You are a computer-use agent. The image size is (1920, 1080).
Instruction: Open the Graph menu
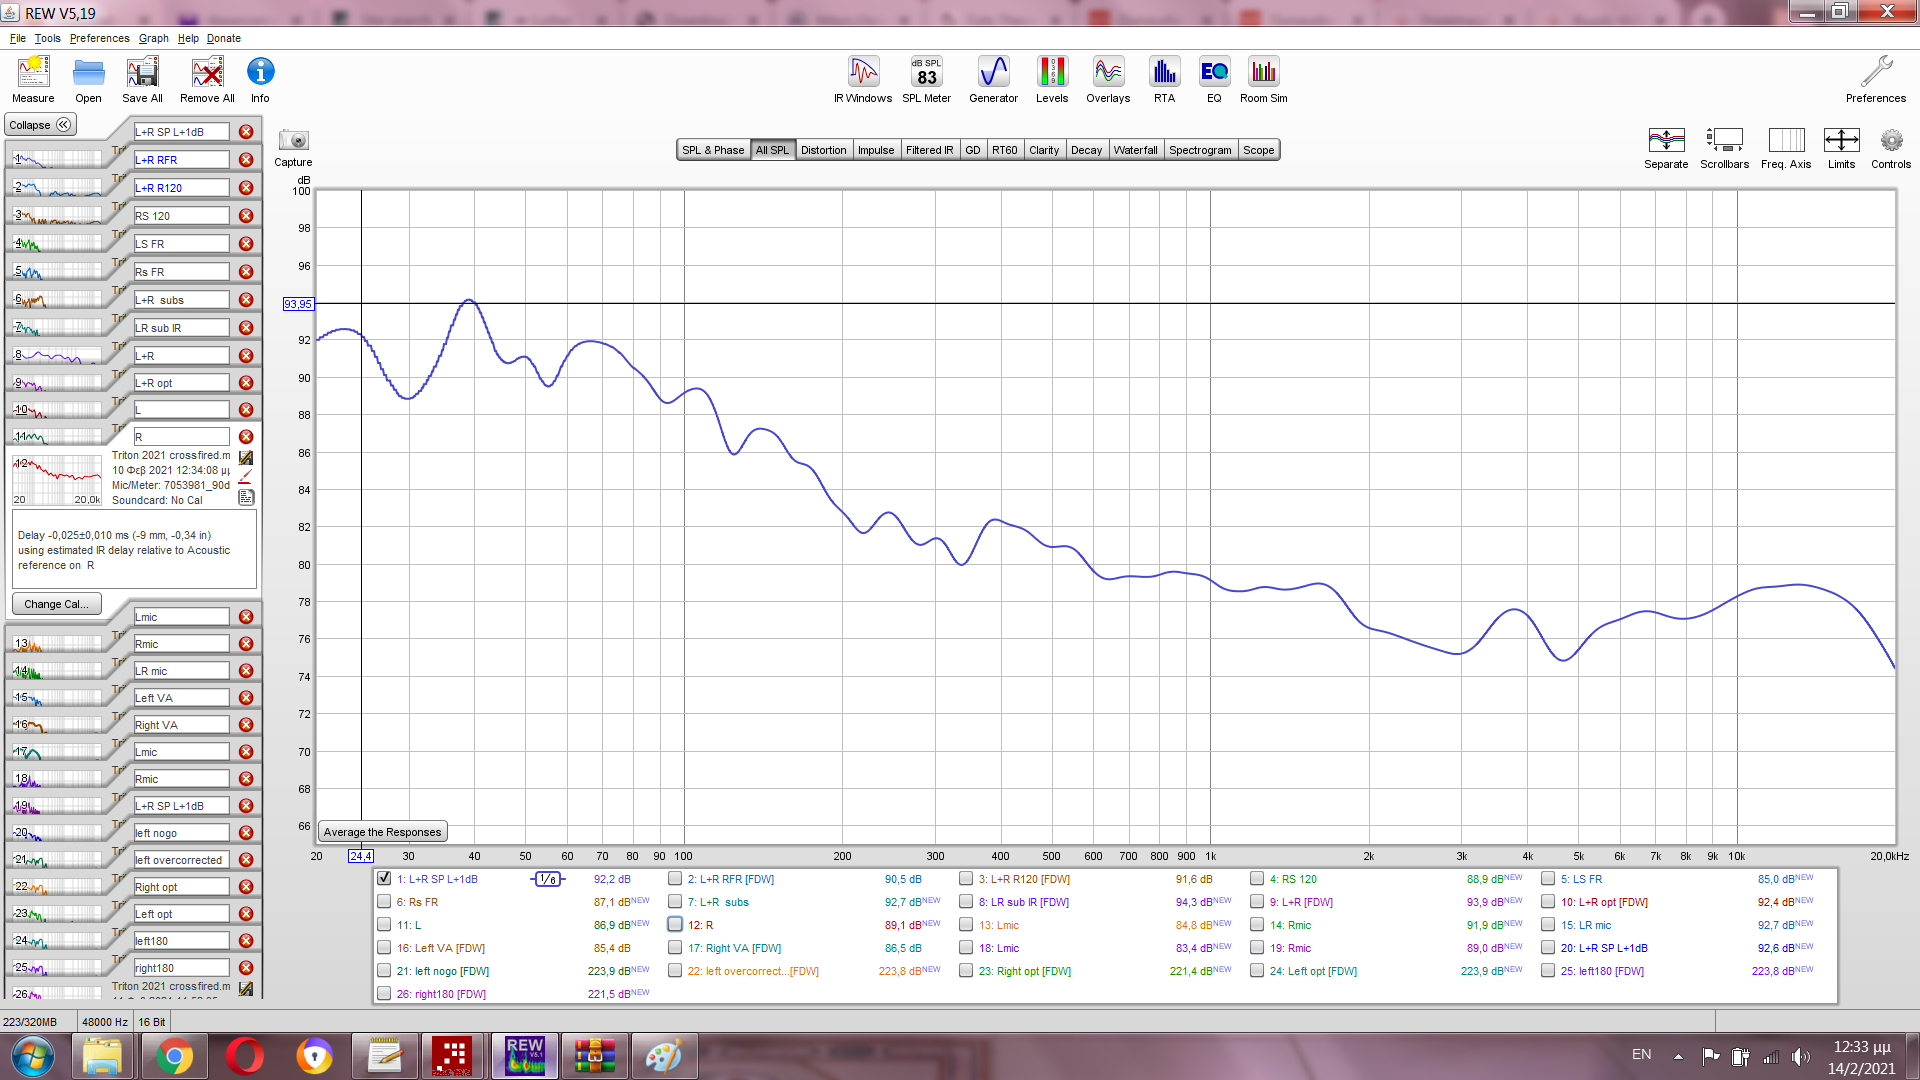(x=153, y=38)
